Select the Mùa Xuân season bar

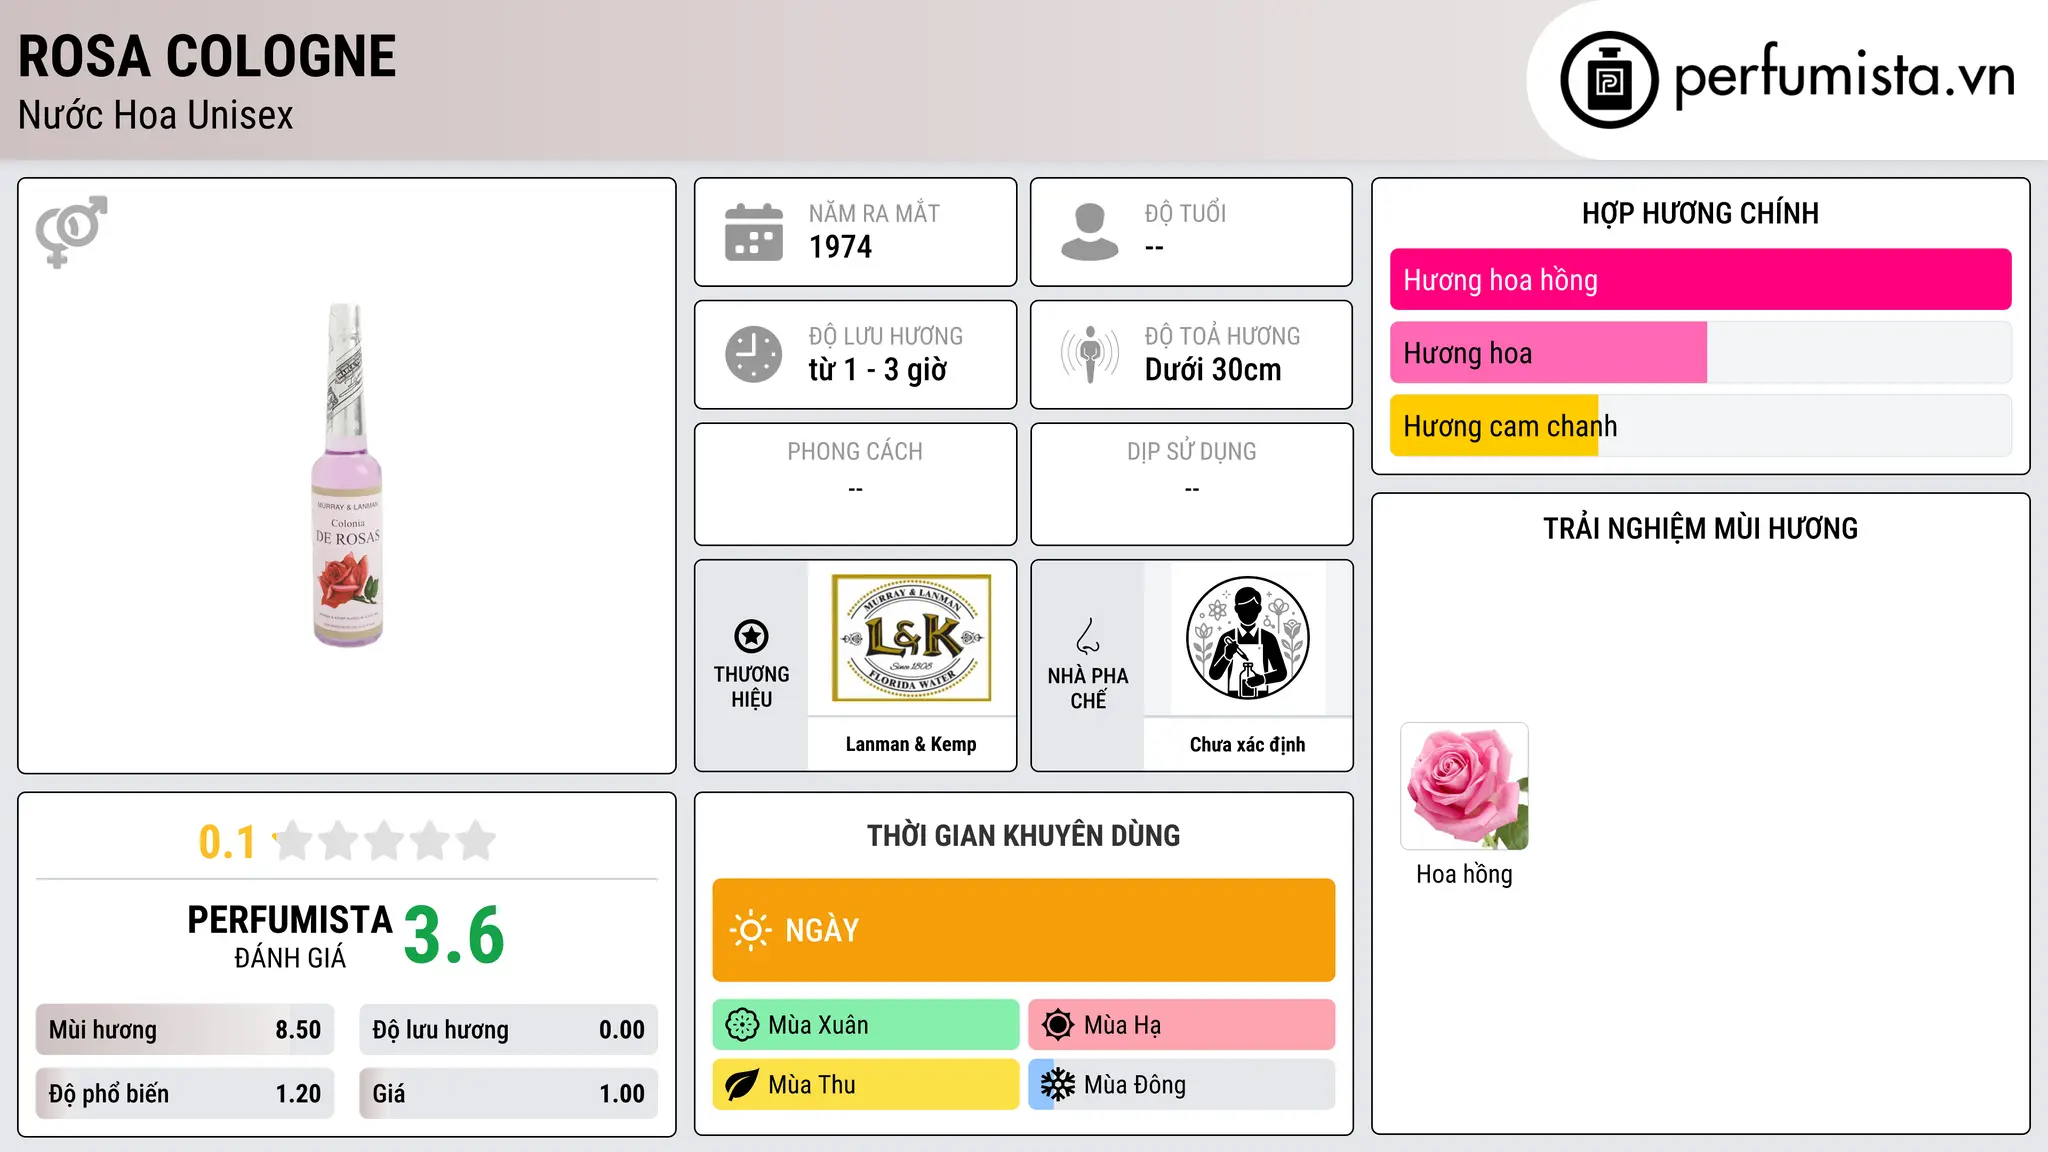coord(865,1025)
